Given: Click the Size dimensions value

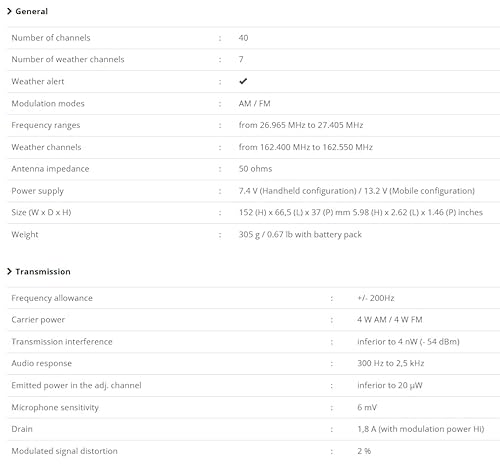Looking at the screenshot, I should pyautogui.click(x=361, y=212).
